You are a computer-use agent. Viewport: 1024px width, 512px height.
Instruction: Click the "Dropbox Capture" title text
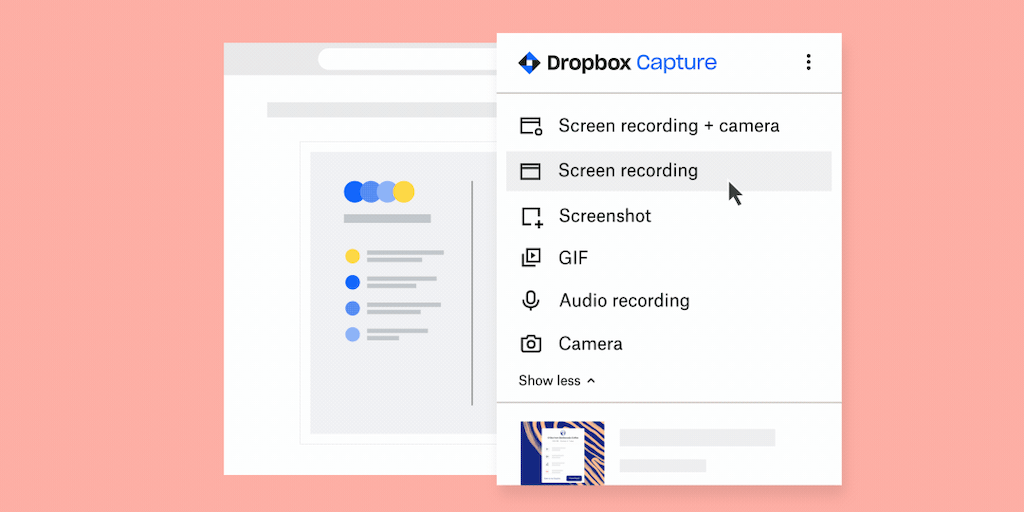[631, 63]
